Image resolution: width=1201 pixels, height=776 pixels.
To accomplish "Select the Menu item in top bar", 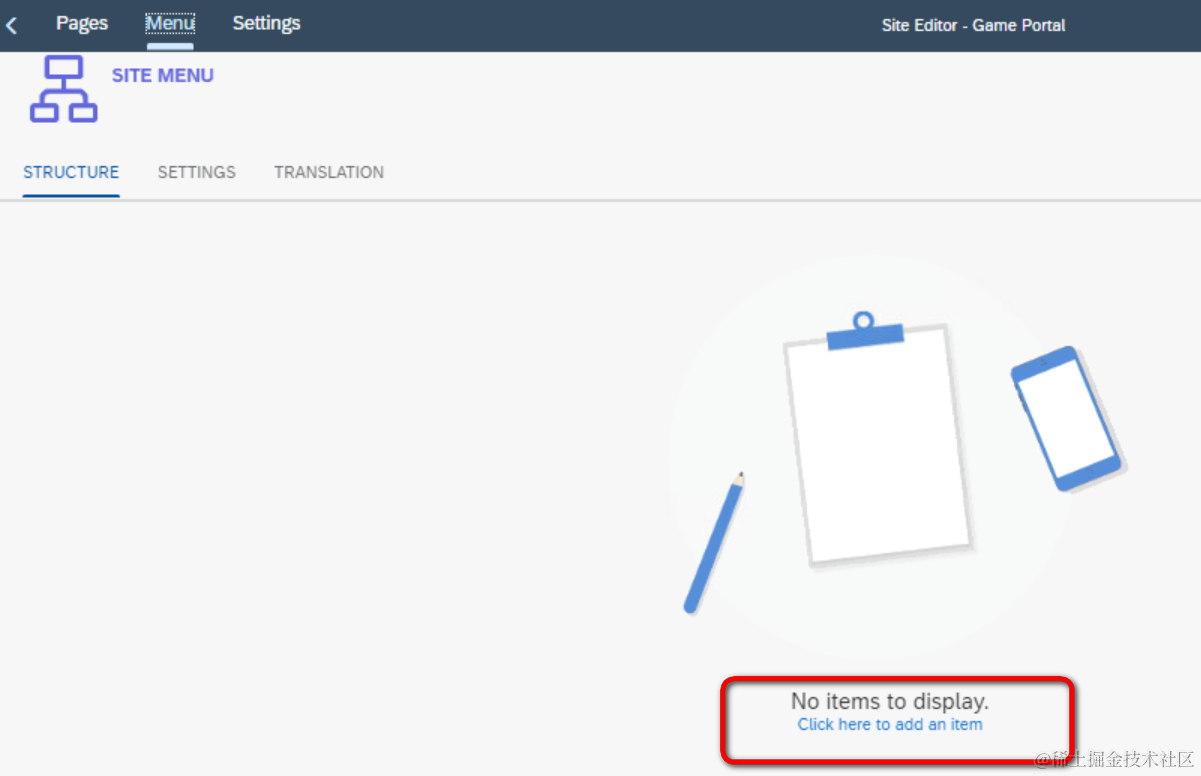I will [x=170, y=23].
